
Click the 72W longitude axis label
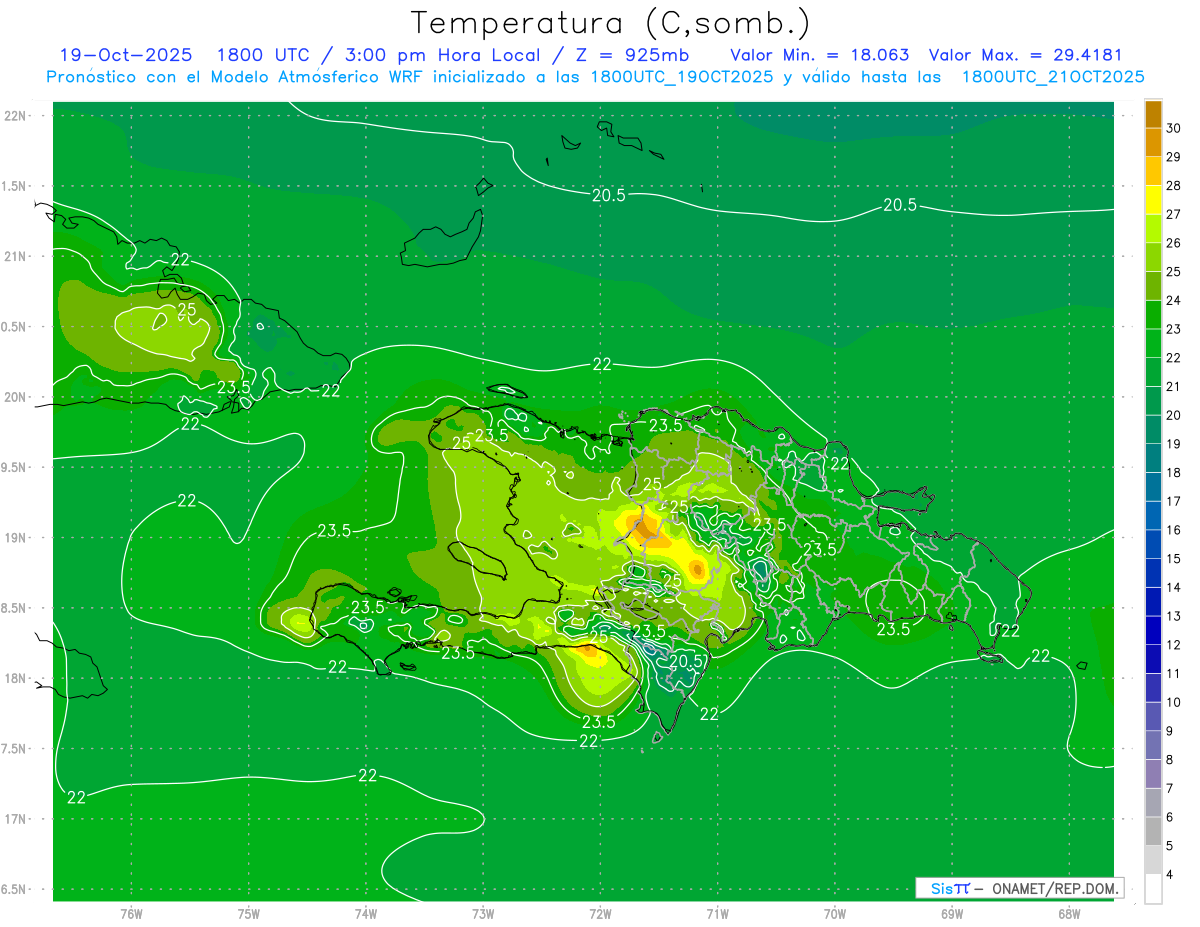pyautogui.click(x=600, y=913)
